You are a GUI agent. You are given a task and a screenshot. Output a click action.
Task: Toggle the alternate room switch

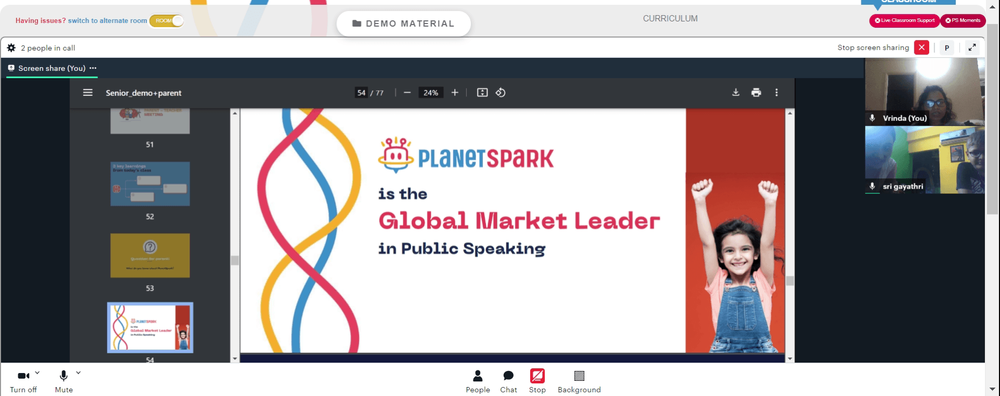point(166,21)
